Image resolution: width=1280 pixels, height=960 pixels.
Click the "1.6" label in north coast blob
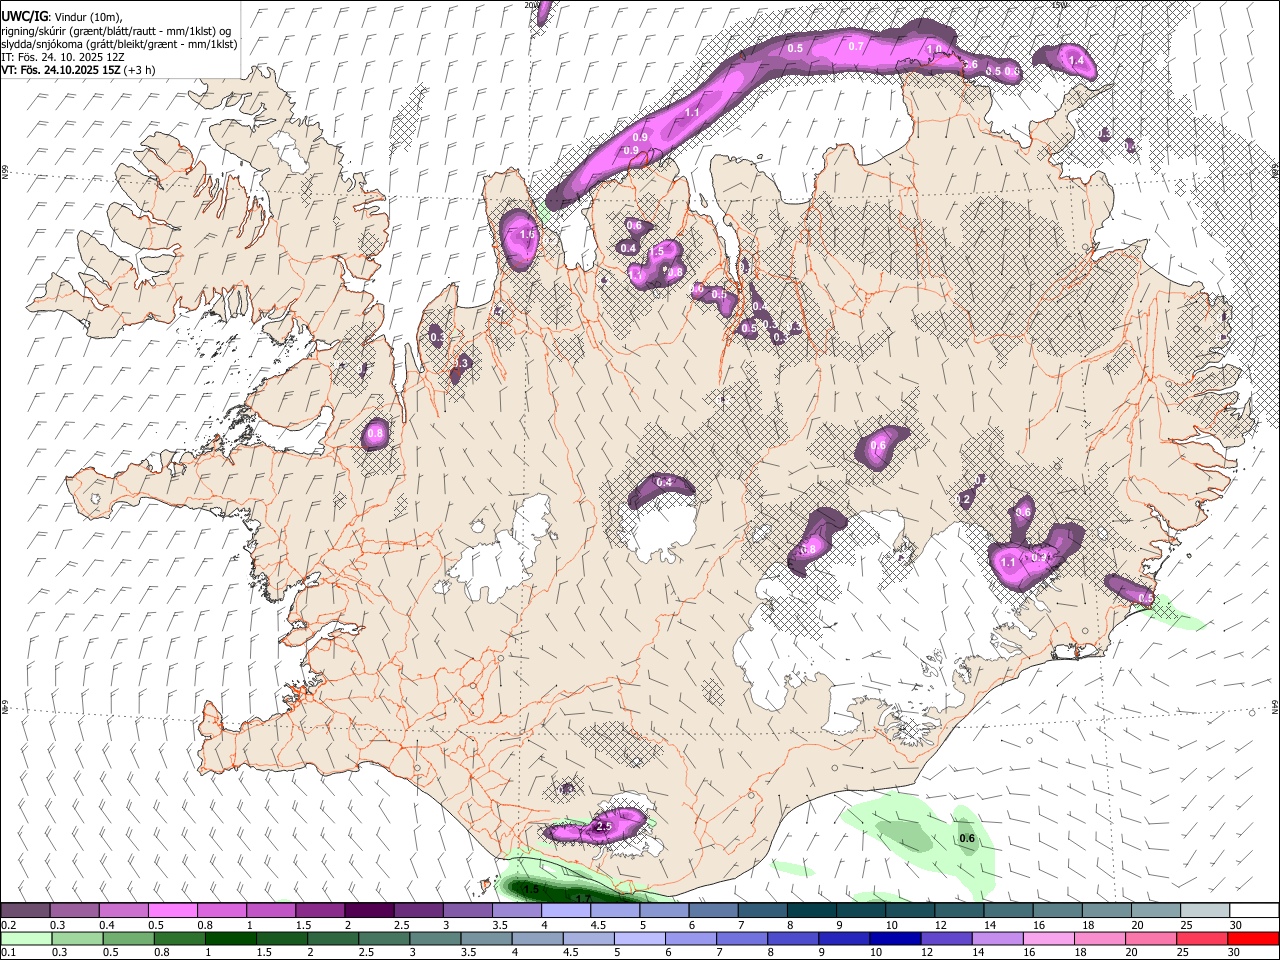[528, 235]
